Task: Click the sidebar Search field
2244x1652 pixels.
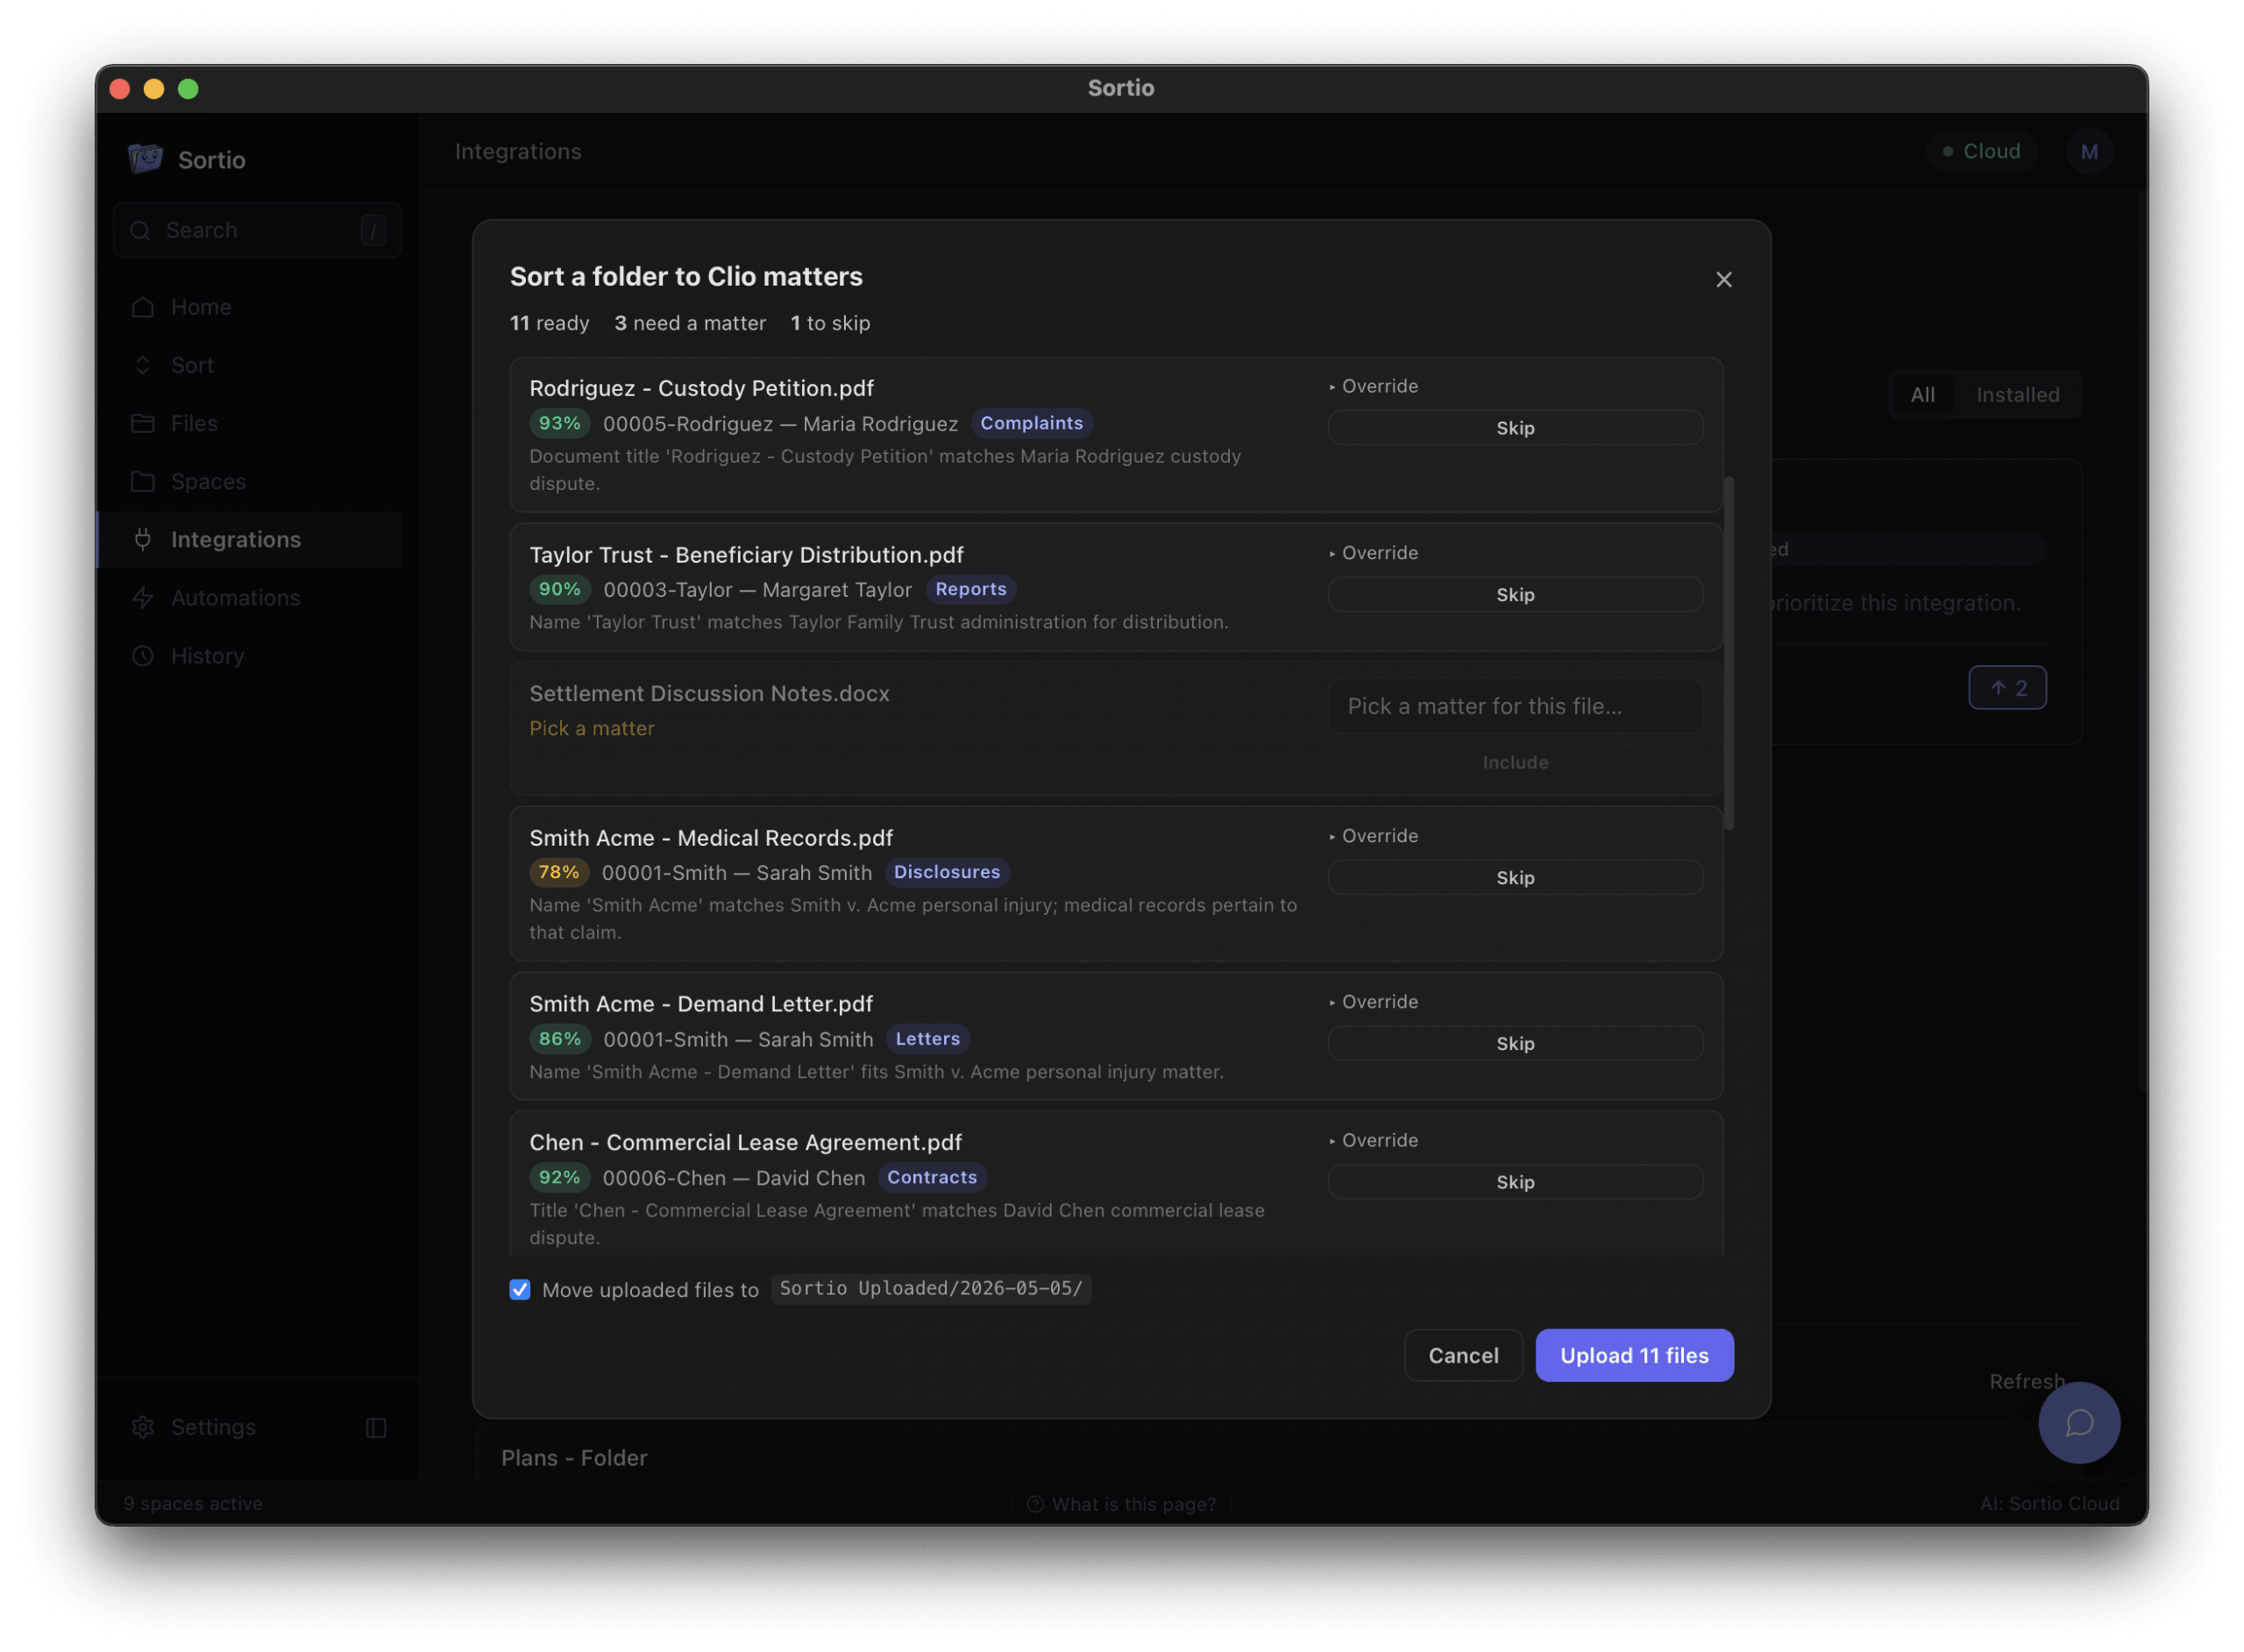Action: (x=257, y=230)
